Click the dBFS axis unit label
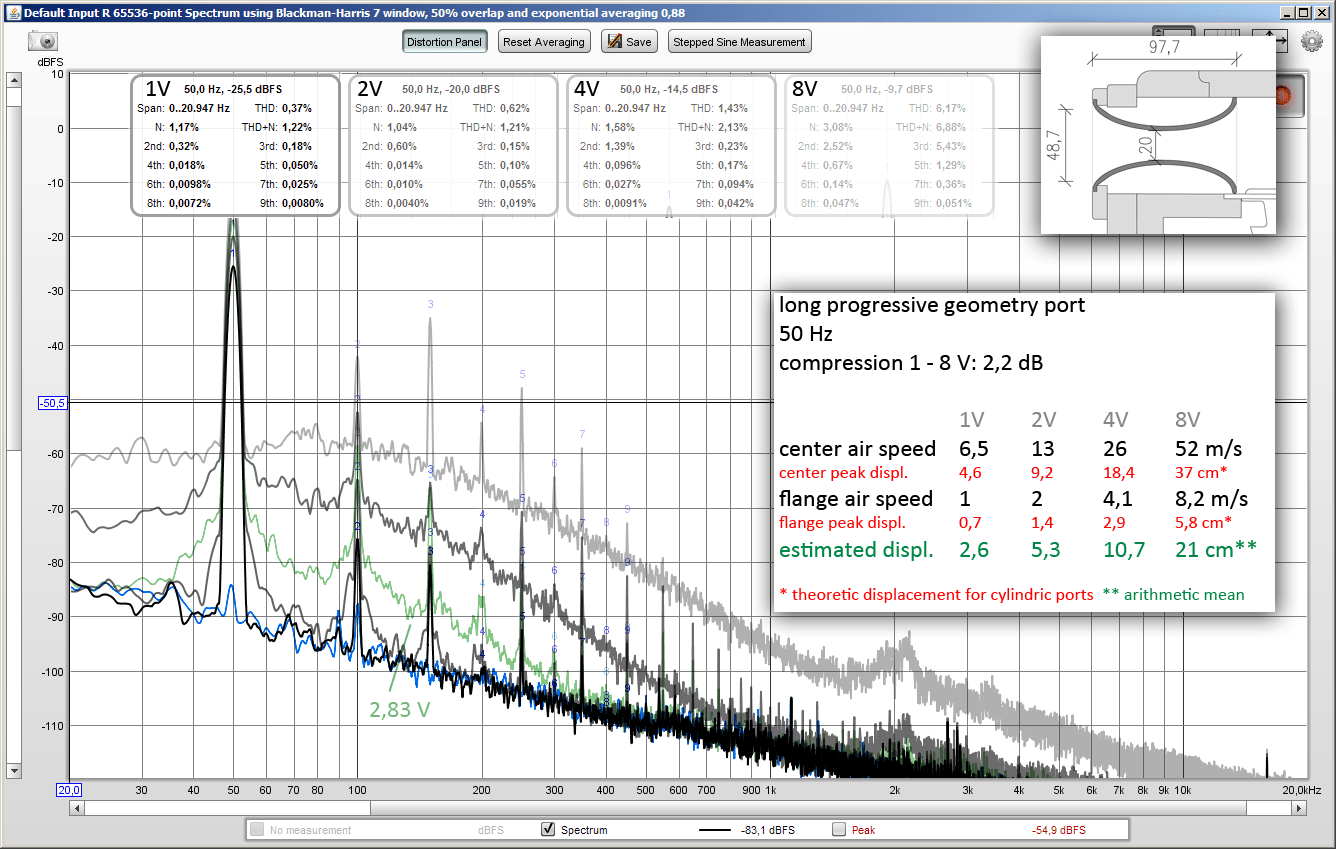The image size is (1336, 849). [50, 62]
